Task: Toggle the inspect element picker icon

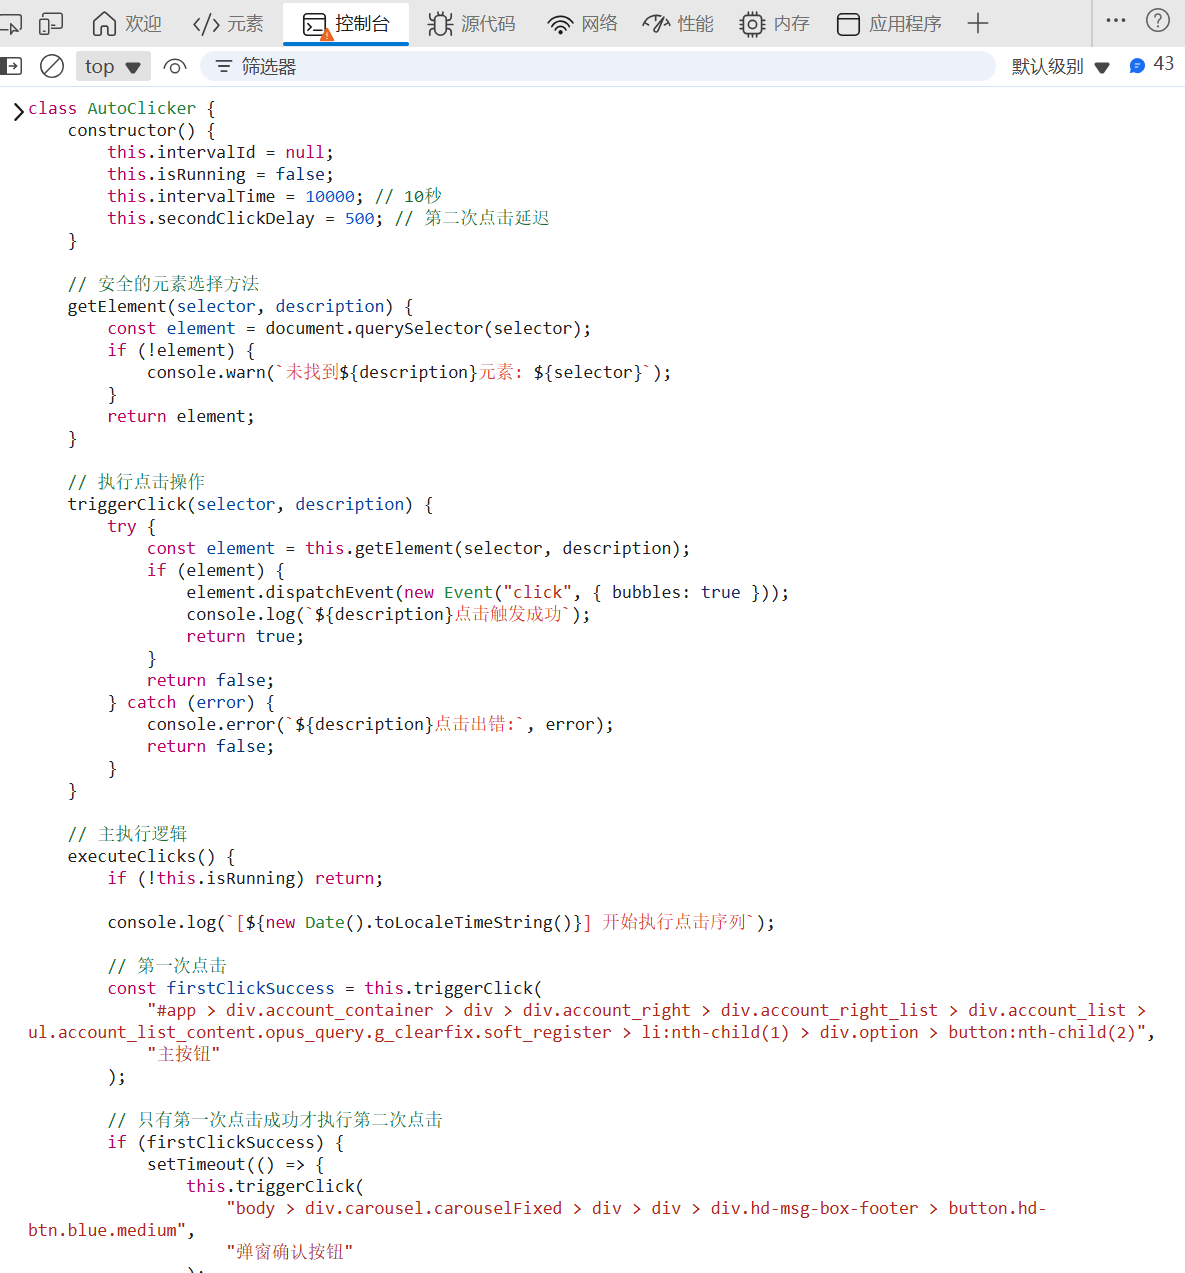Action: pos(10,23)
